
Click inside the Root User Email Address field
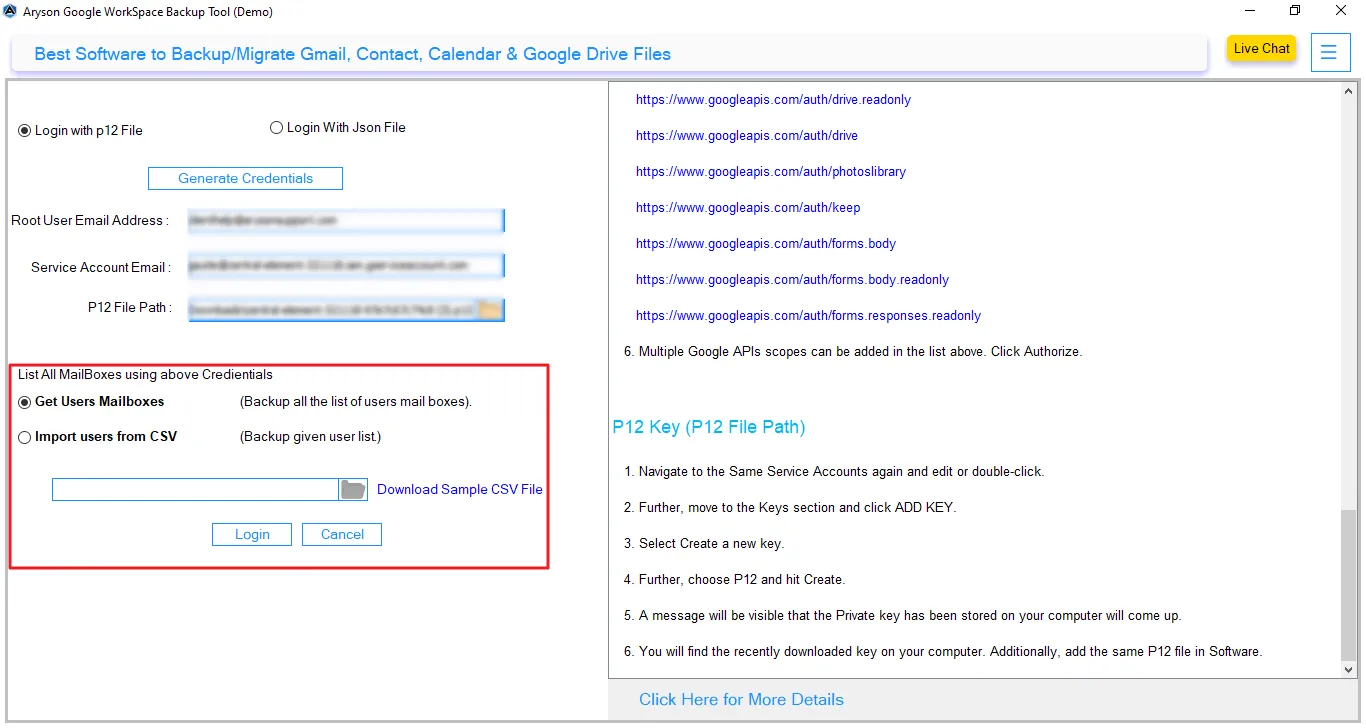tap(345, 220)
